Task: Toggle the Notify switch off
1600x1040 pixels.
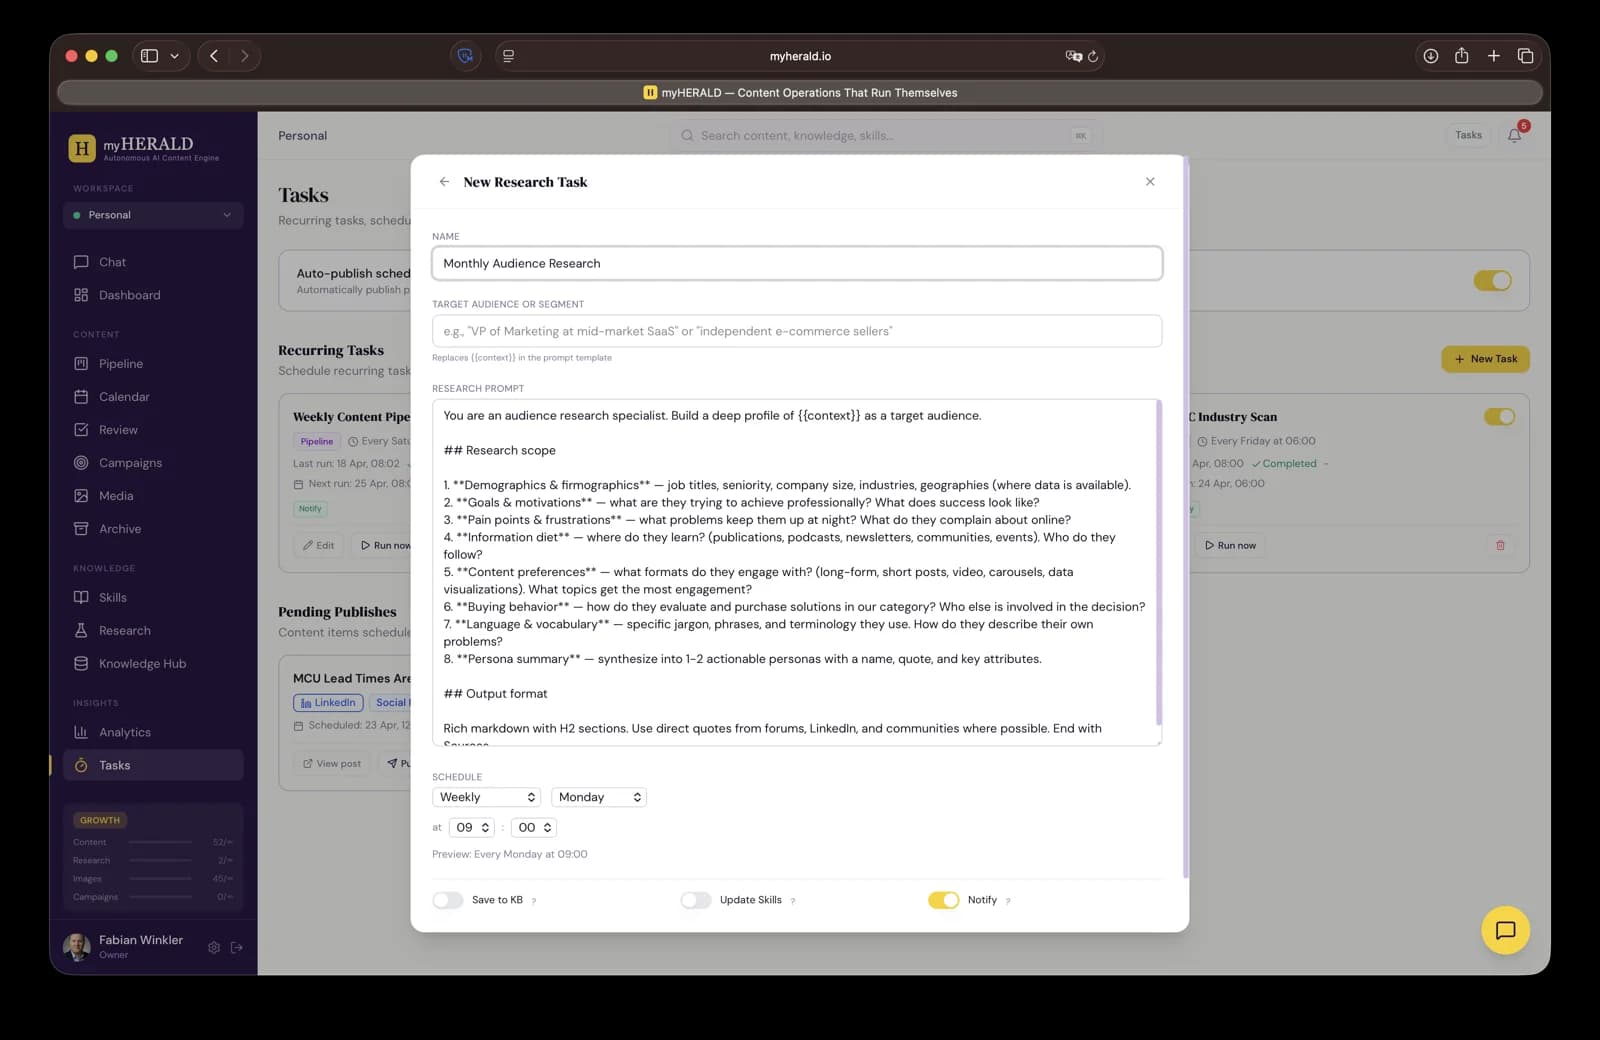Action: point(943,900)
